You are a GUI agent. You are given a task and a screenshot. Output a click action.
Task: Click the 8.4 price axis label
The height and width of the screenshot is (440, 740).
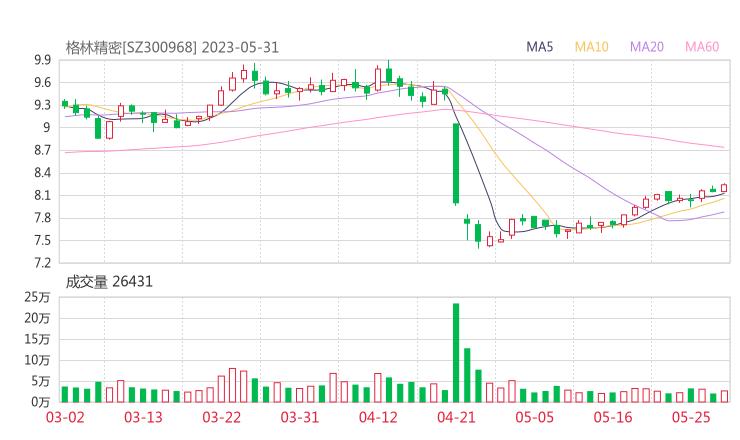point(42,173)
